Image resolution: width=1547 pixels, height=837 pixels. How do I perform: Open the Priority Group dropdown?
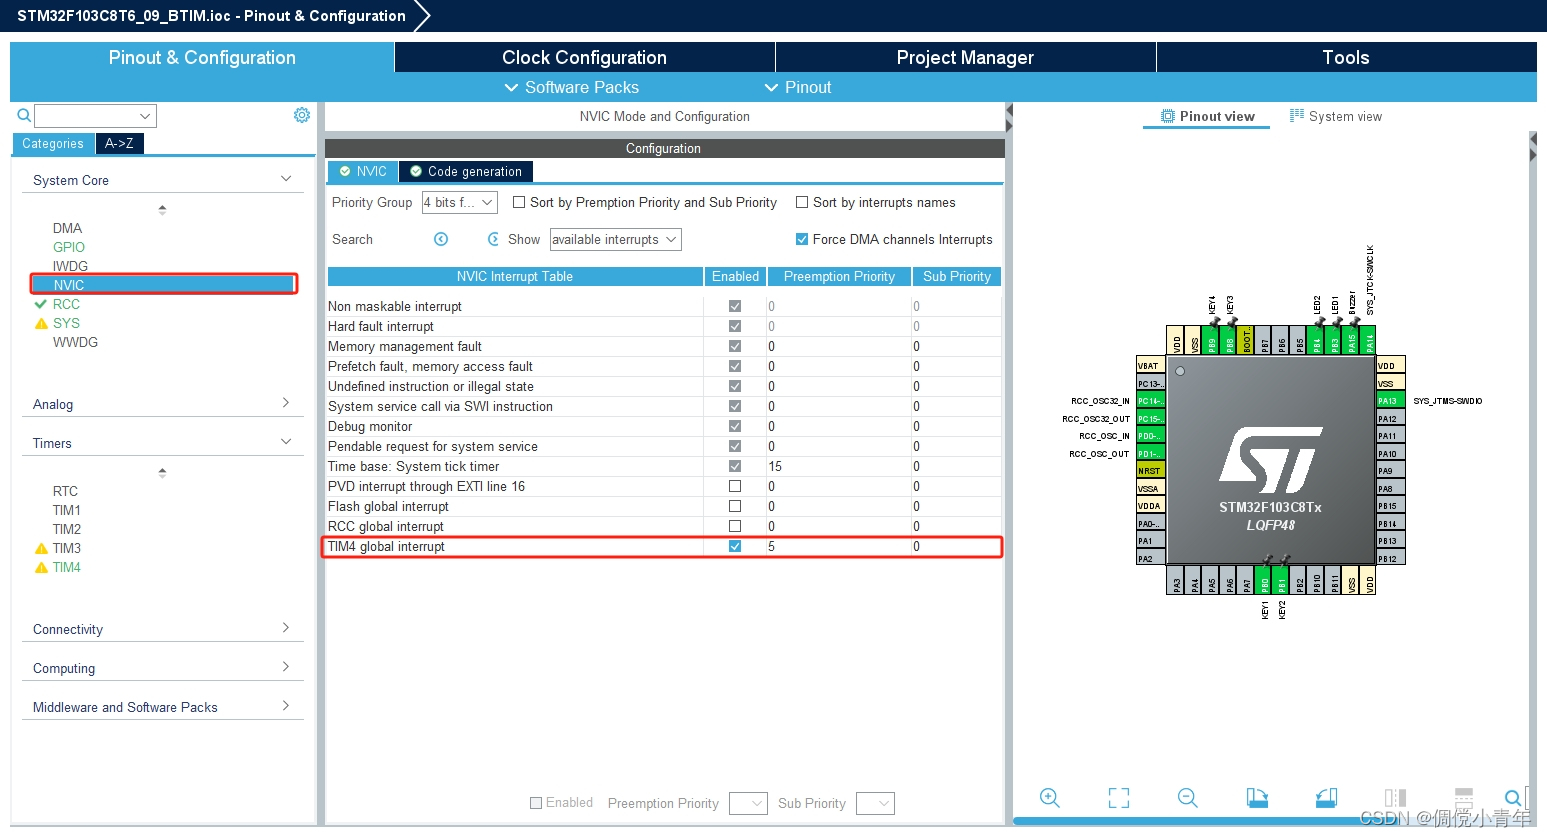click(460, 202)
